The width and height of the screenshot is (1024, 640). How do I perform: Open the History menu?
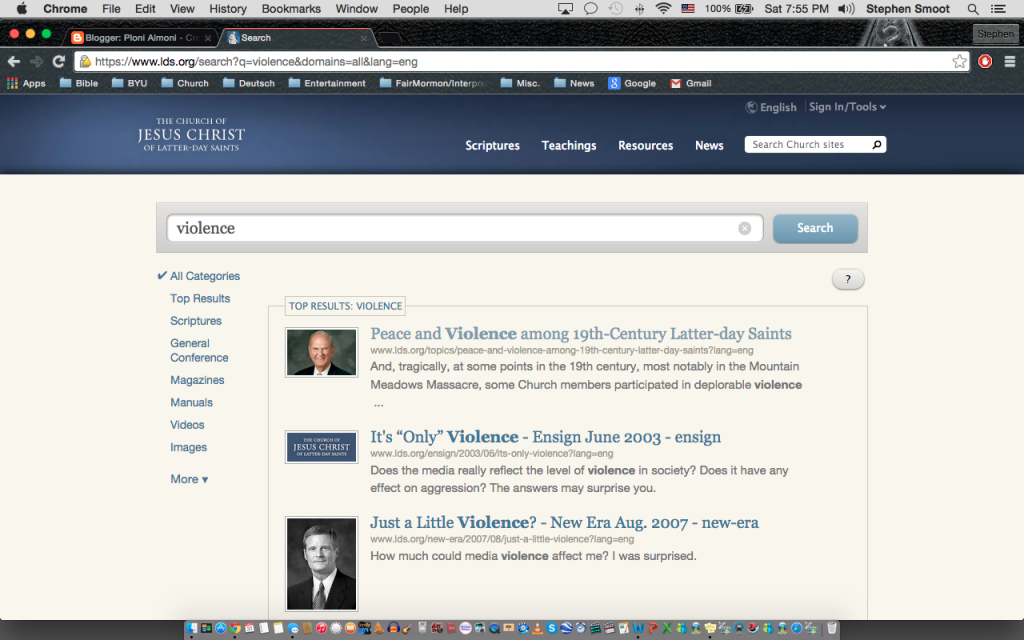[x=227, y=8]
